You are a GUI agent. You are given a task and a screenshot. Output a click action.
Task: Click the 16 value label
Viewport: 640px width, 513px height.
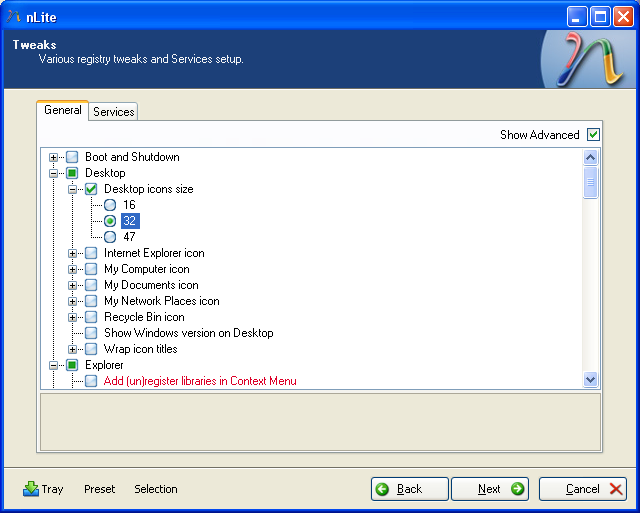pyautogui.click(x=129, y=205)
